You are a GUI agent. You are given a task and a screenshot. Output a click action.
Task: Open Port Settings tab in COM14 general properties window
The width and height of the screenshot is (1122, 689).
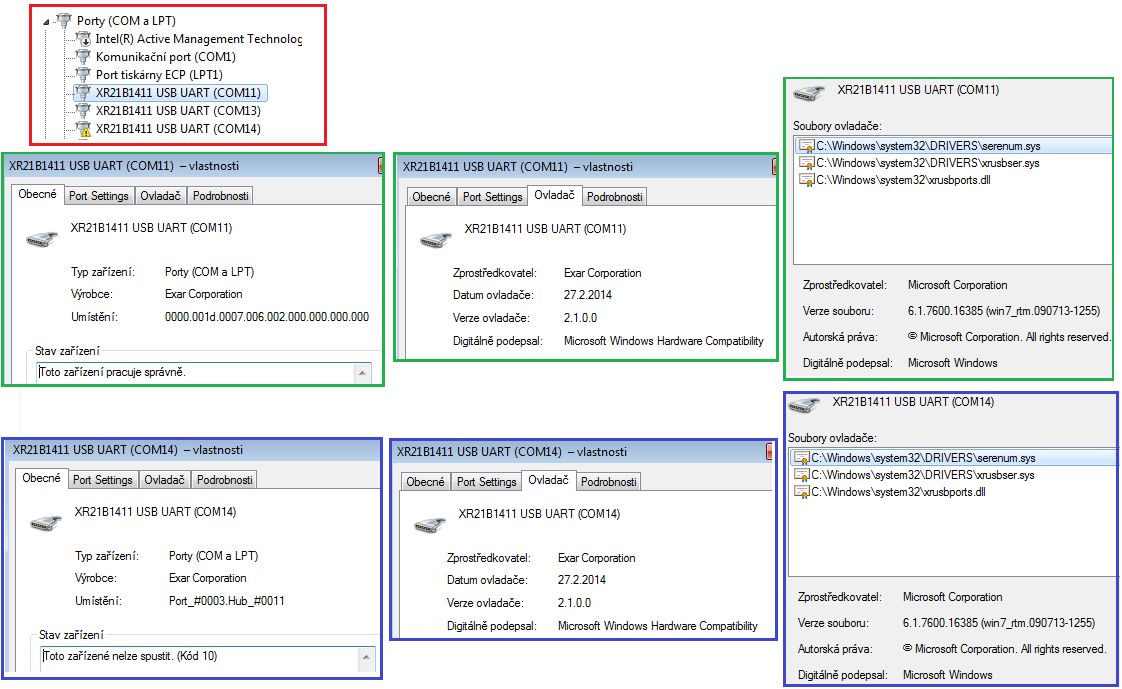click(x=103, y=479)
